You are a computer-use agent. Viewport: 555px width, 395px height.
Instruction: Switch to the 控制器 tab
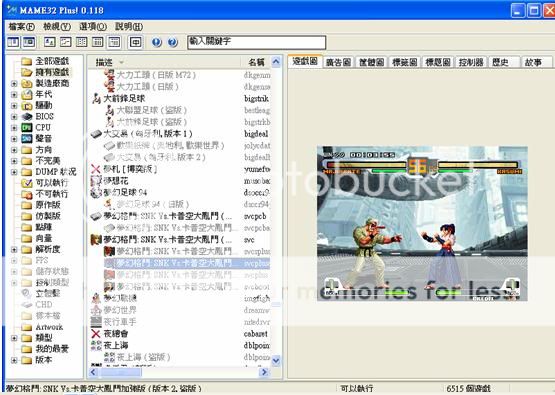coord(471,62)
